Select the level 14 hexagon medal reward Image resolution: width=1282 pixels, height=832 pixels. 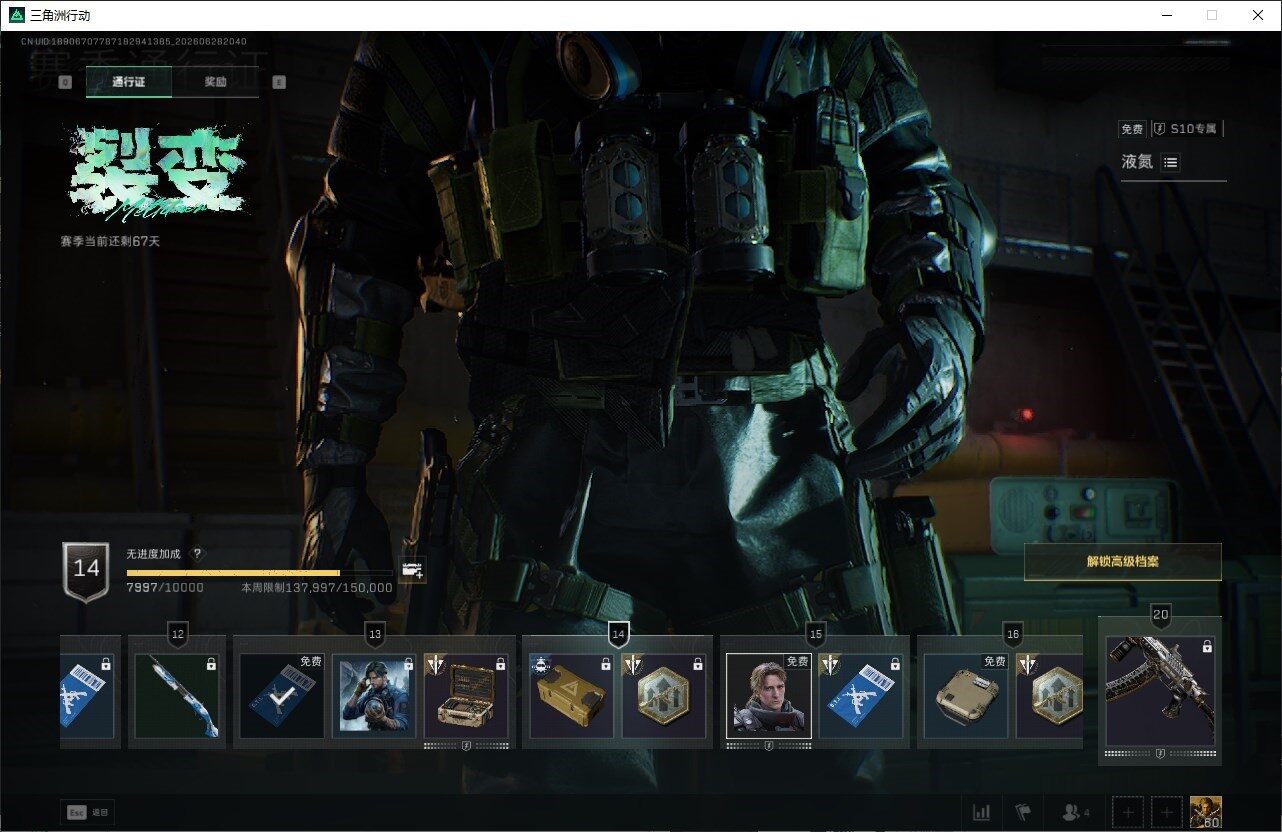point(664,695)
